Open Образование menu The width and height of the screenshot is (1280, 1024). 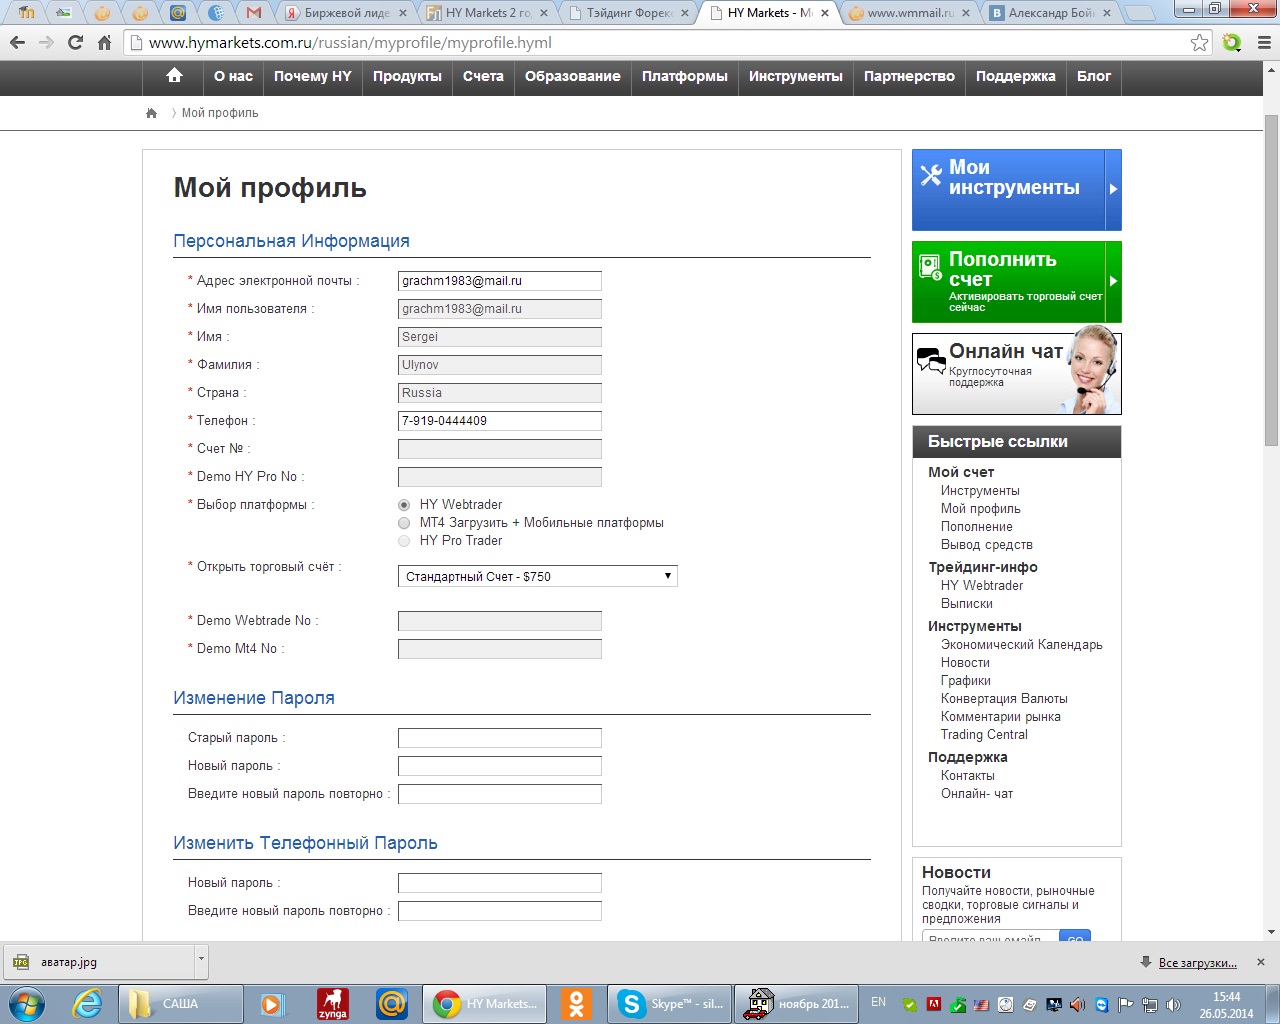click(x=573, y=76)
